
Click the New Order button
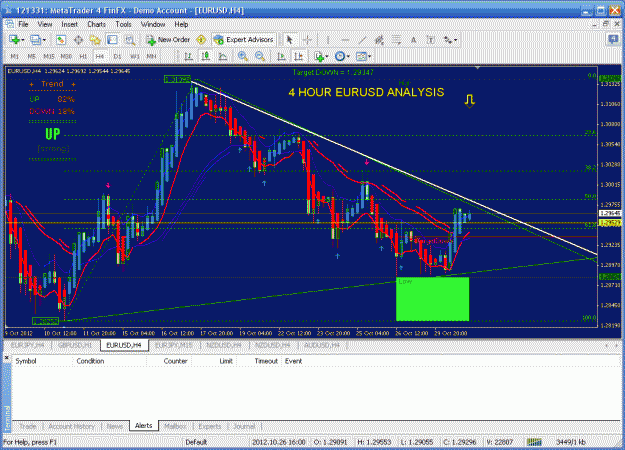click(x=168, y=39)
